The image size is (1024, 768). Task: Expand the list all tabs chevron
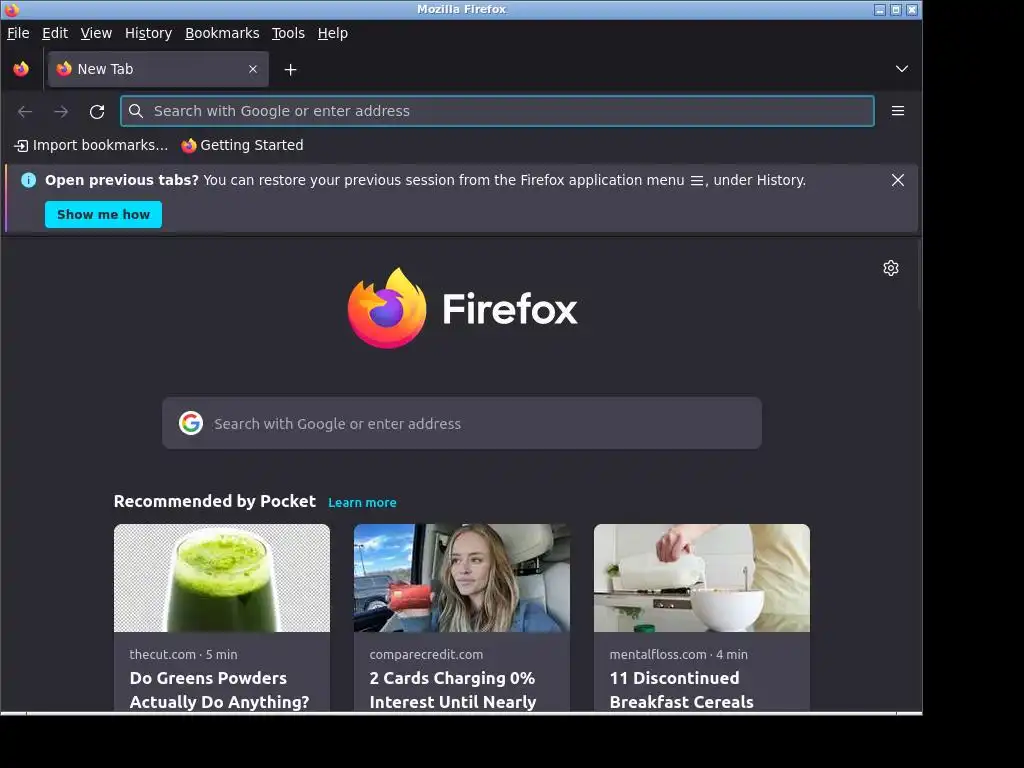(902, 69)
